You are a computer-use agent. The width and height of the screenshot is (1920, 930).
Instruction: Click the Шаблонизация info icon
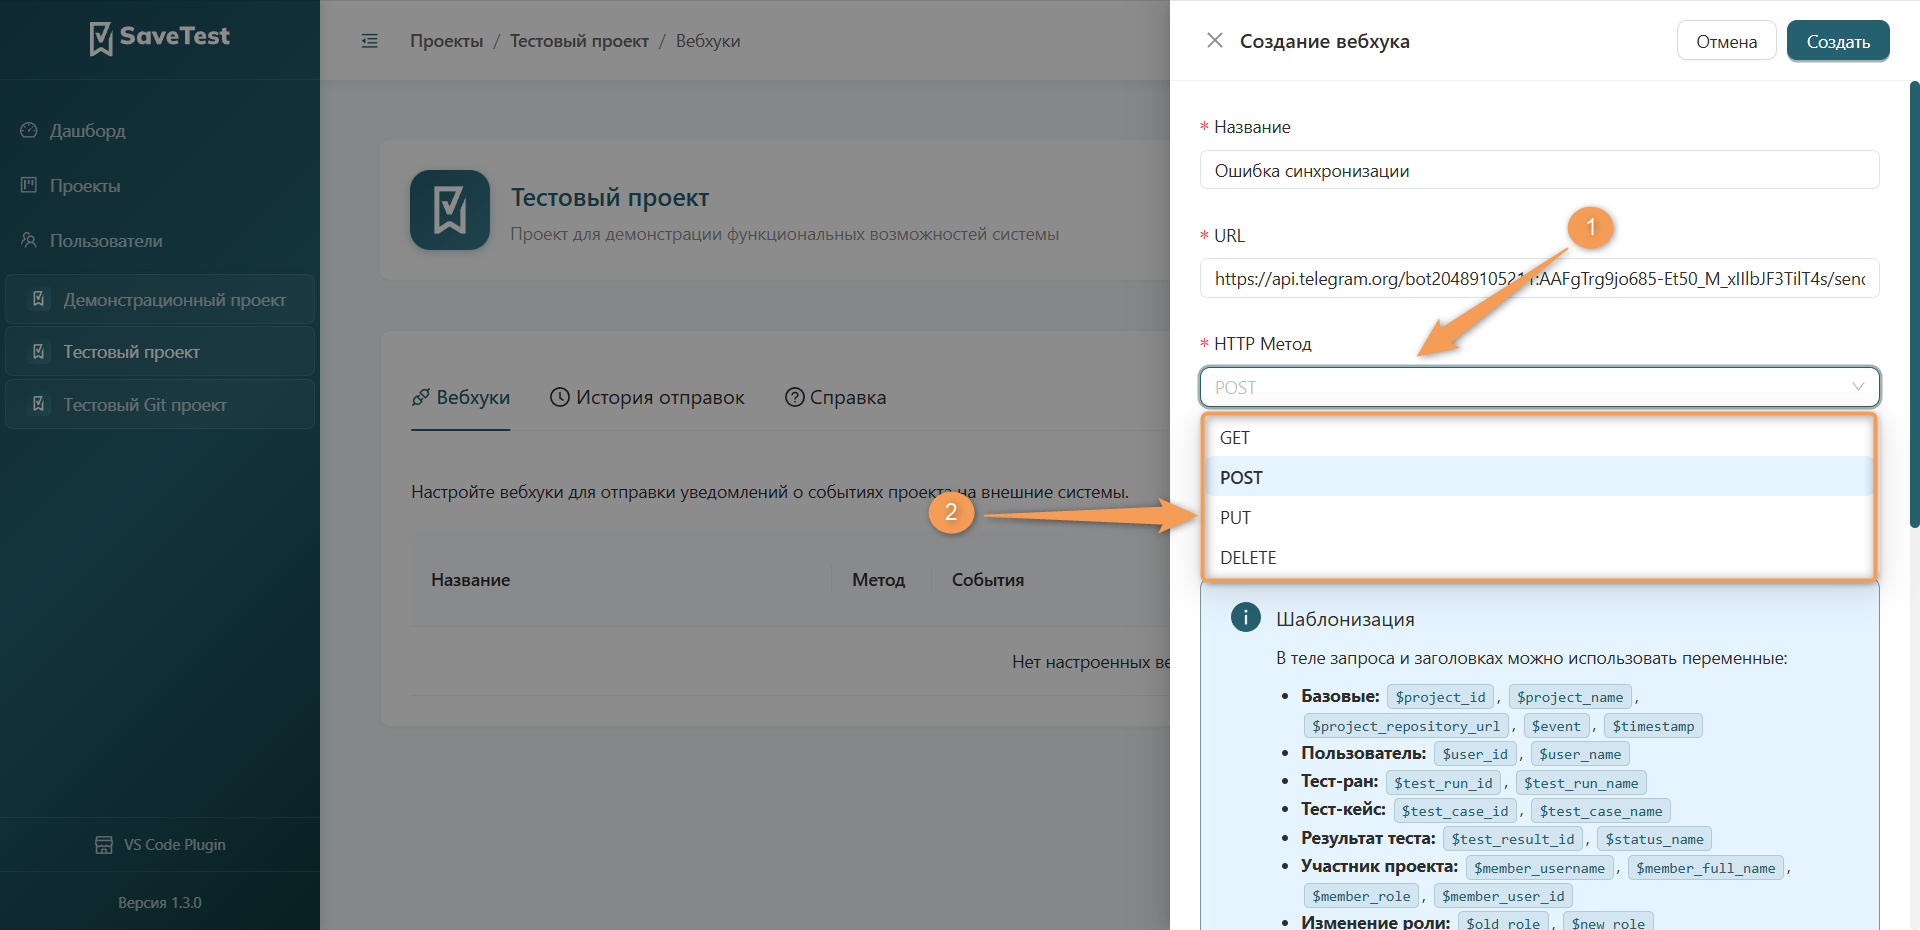tap(1245, 617)
